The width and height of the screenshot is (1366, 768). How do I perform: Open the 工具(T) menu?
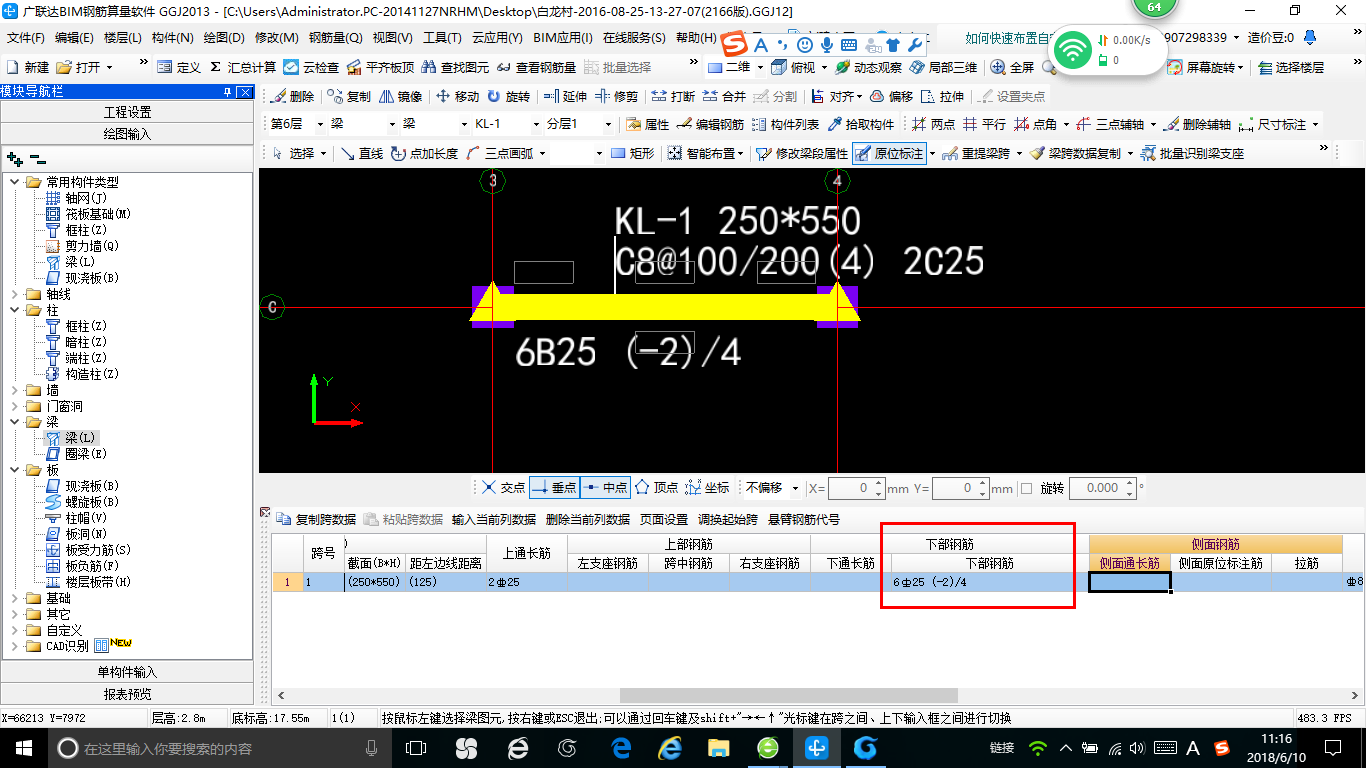pos(442,38)
